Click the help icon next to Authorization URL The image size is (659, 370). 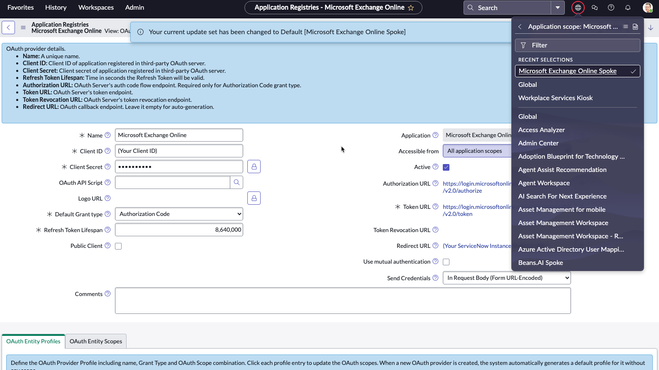click(435, 183)
